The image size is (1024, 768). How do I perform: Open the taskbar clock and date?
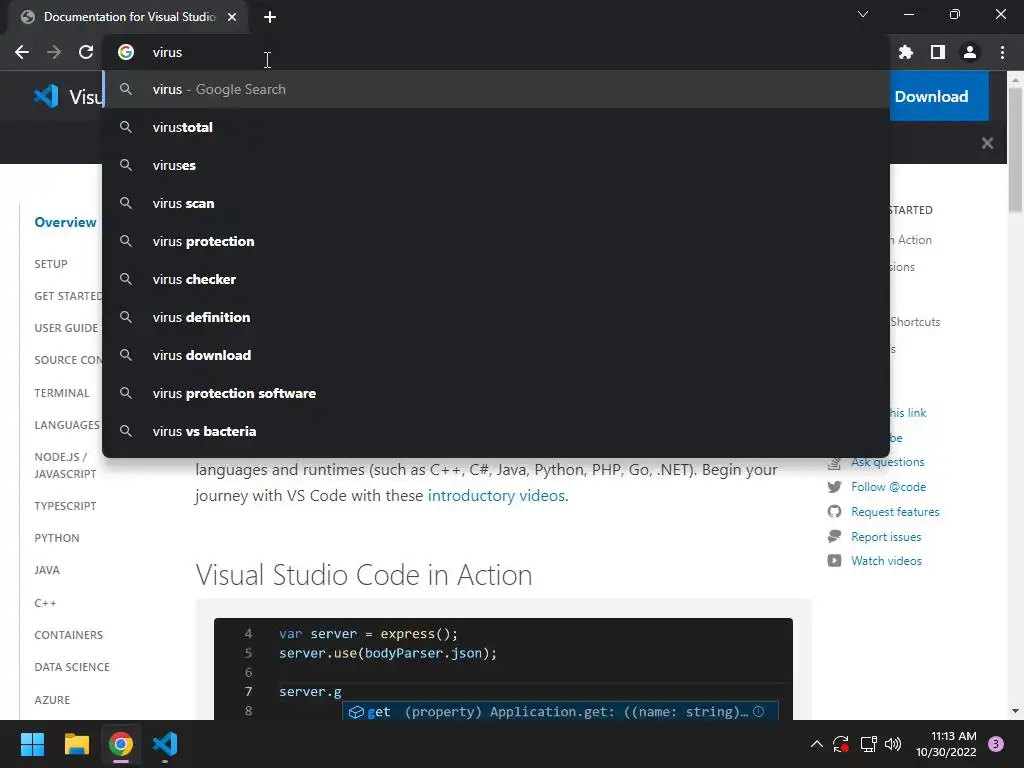946,744
